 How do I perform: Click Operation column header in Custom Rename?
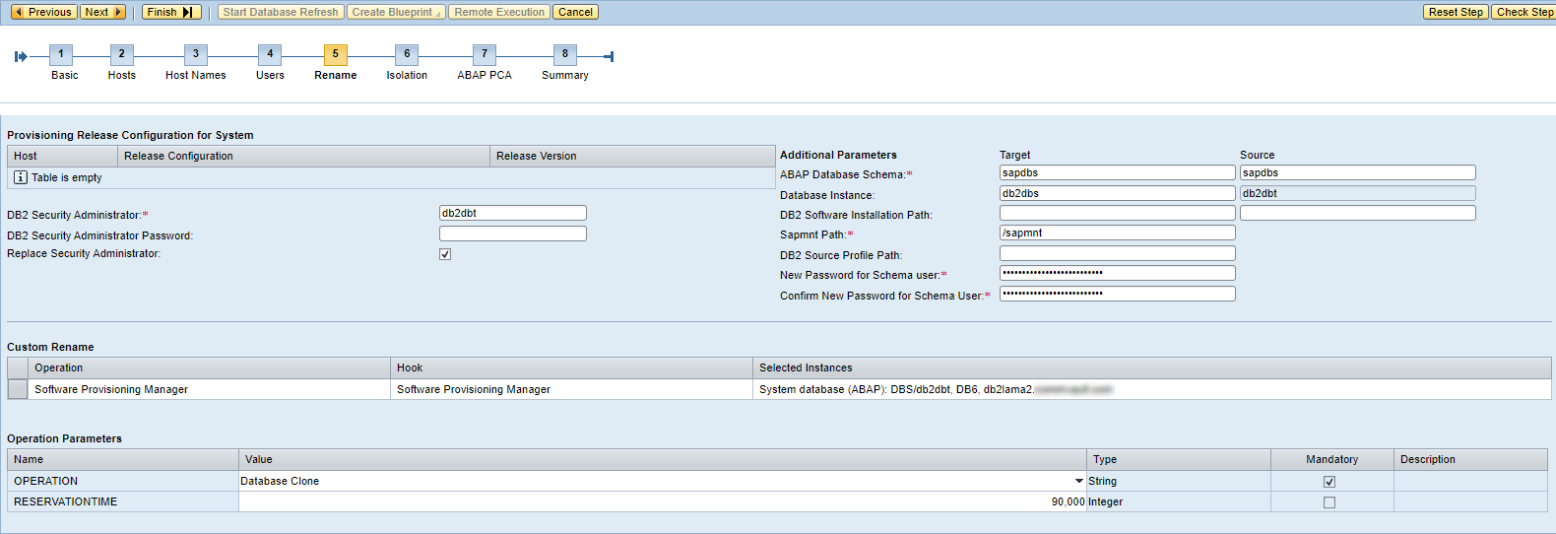208,368
